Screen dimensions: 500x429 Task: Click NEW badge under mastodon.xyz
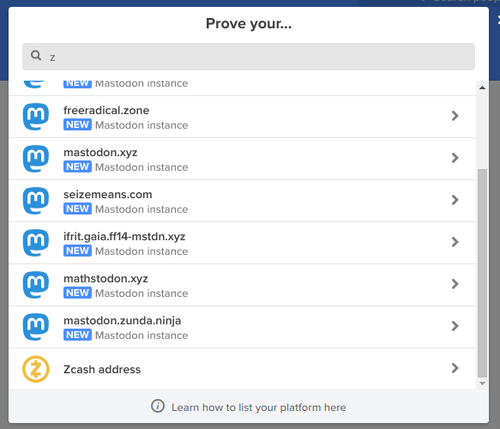[x=77, y=167]
